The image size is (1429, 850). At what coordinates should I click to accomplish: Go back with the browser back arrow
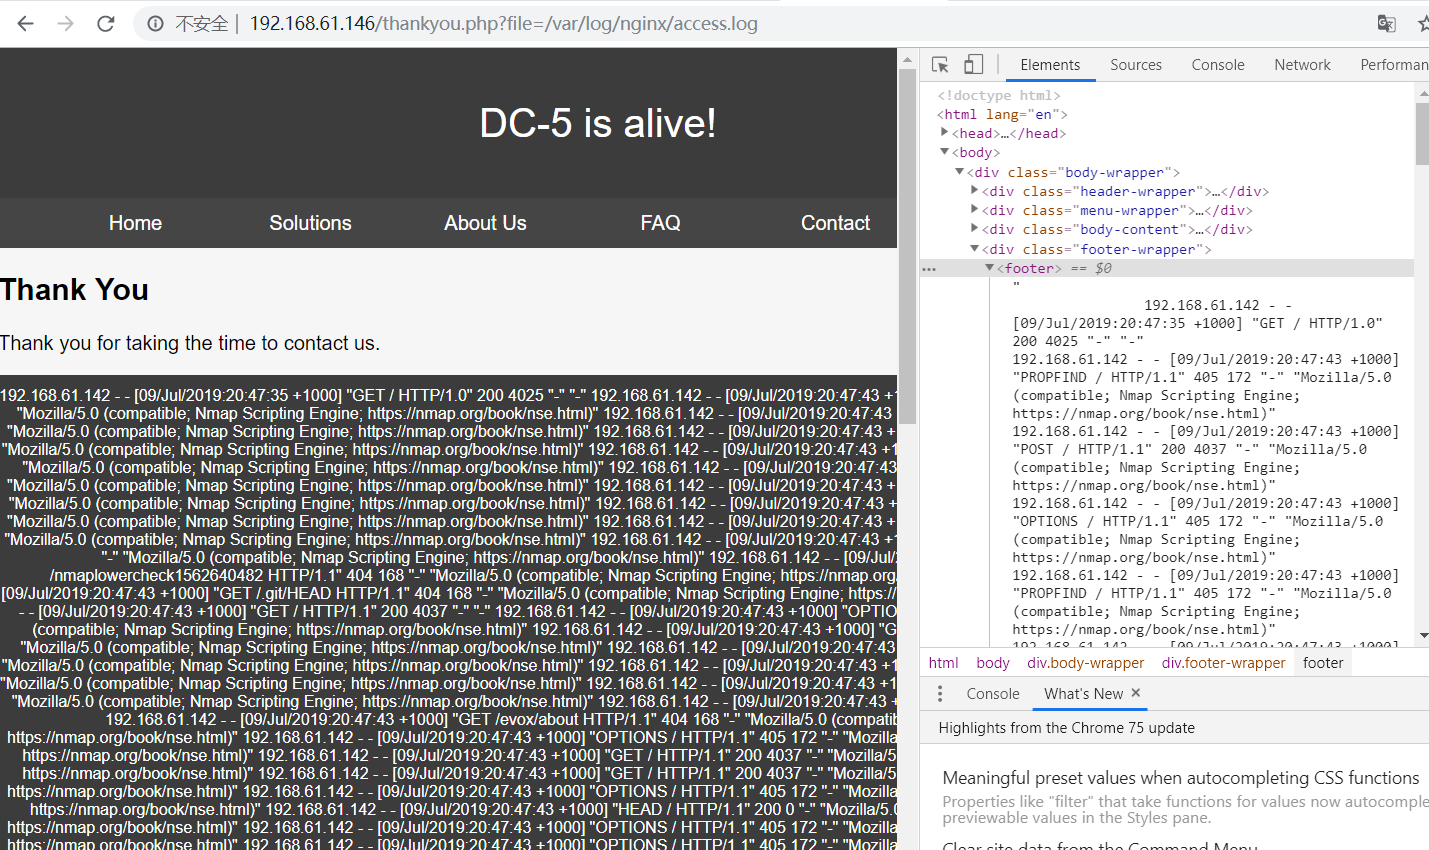pos(26,23)
